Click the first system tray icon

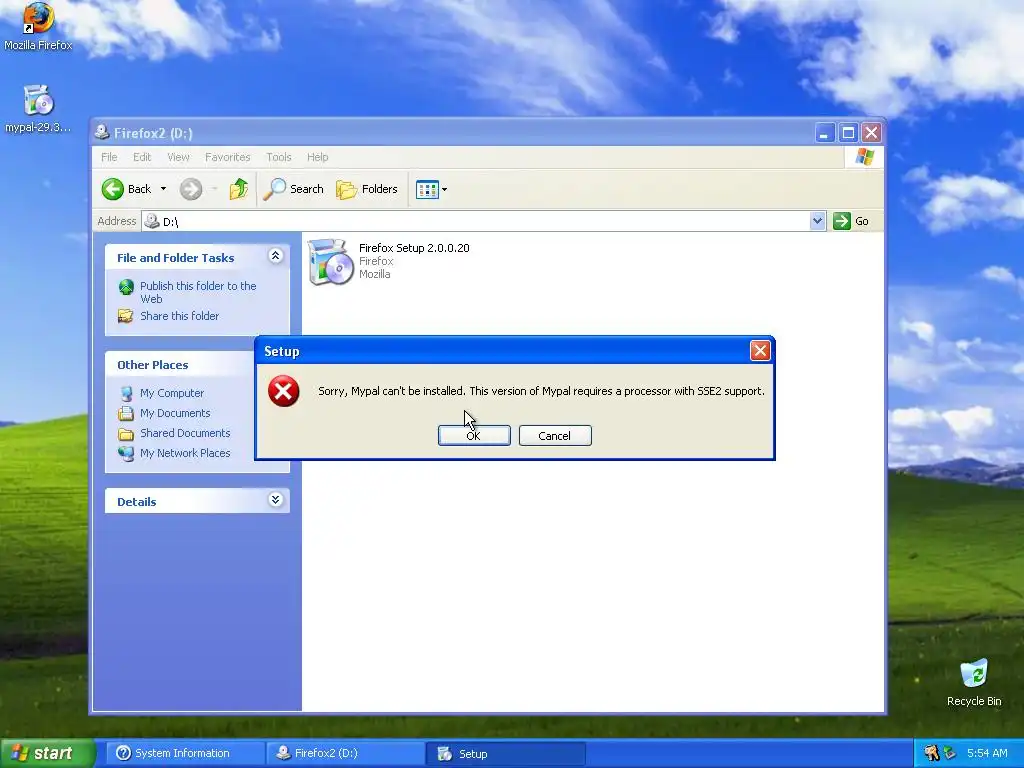pos(931,753)
